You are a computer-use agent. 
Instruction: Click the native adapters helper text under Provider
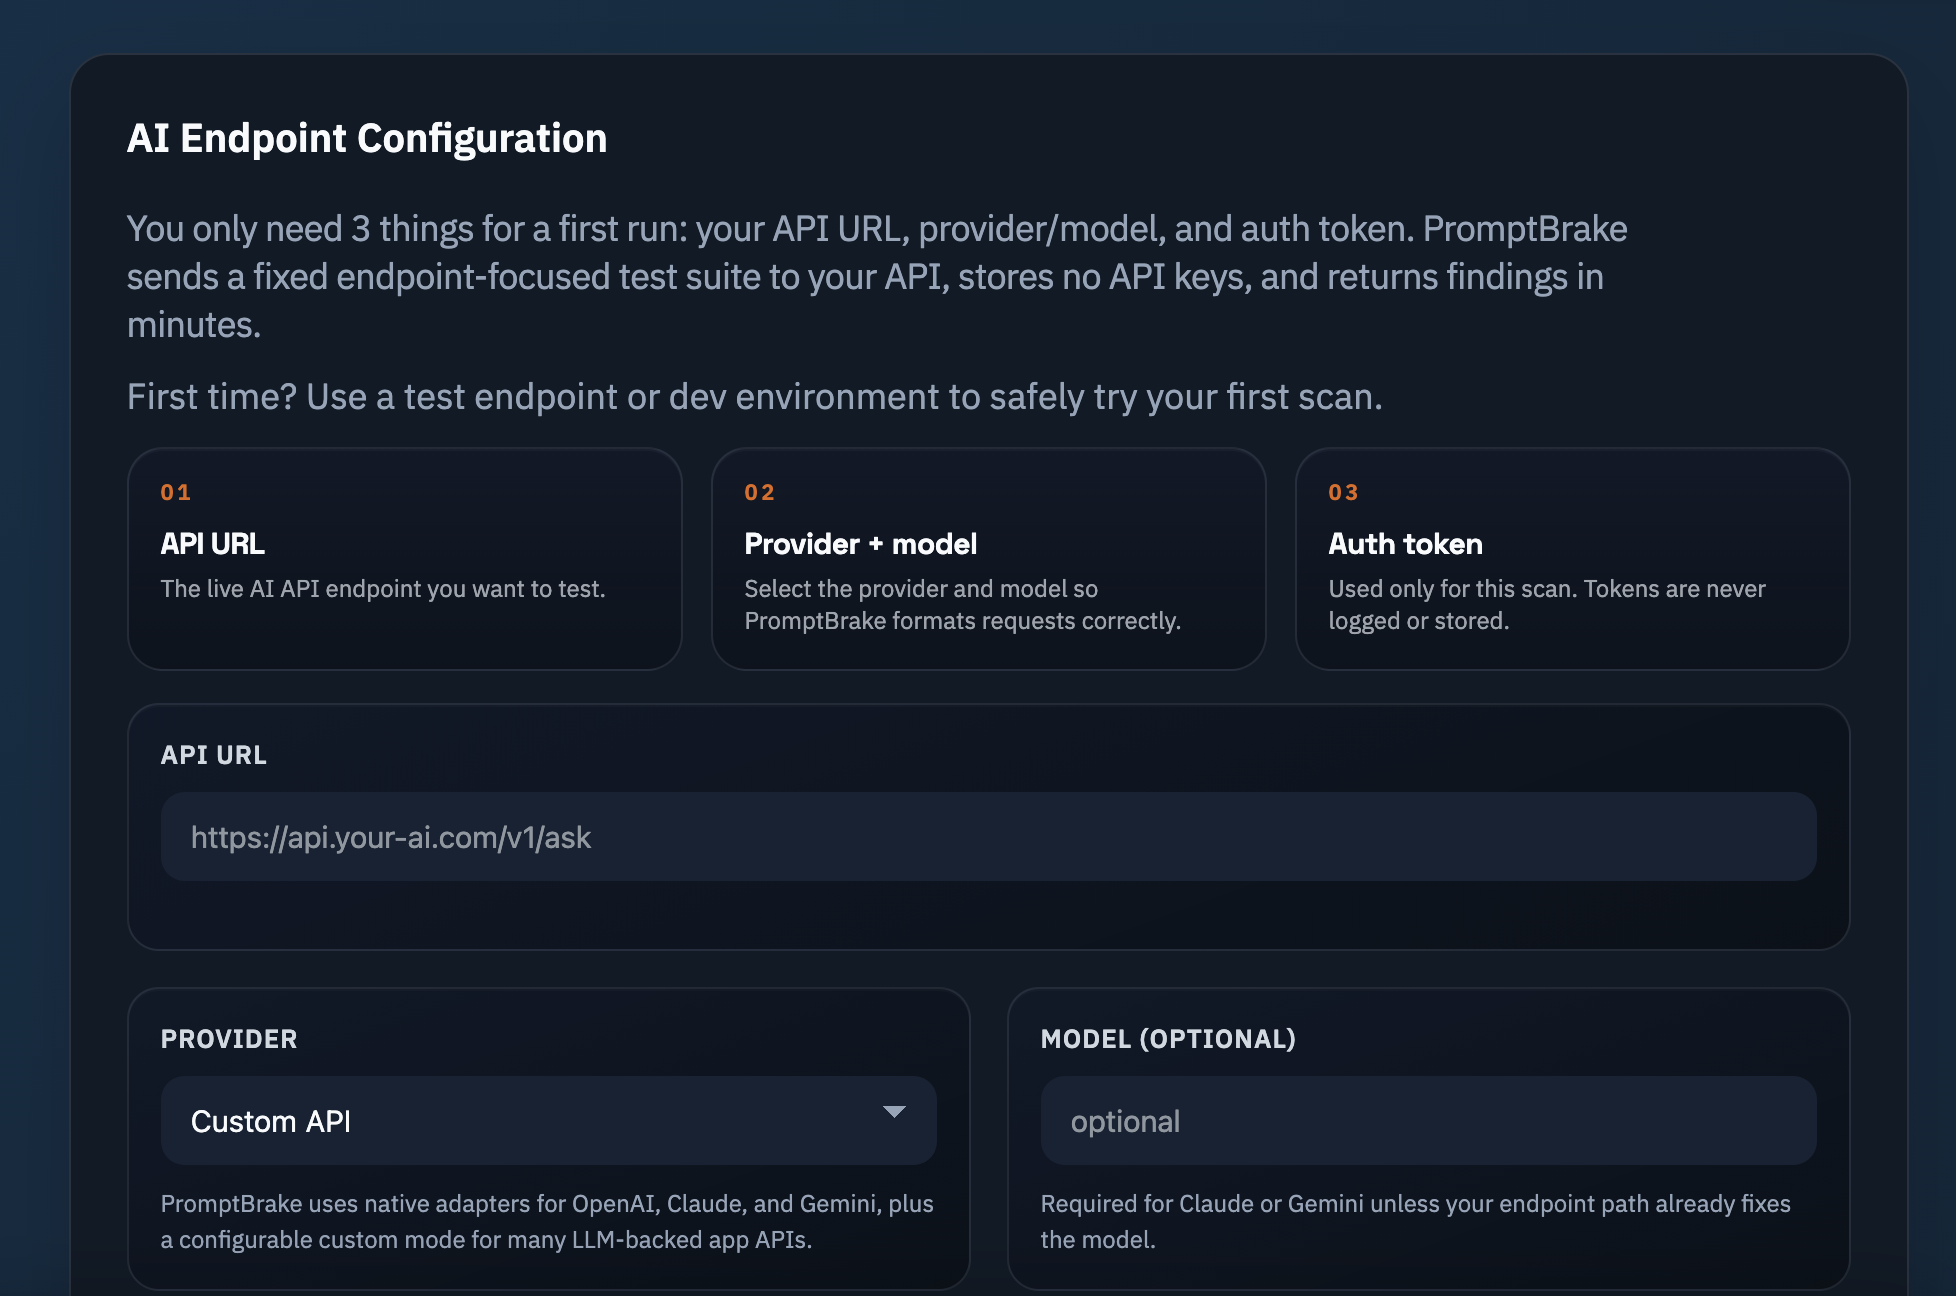tap(547, 1221)
